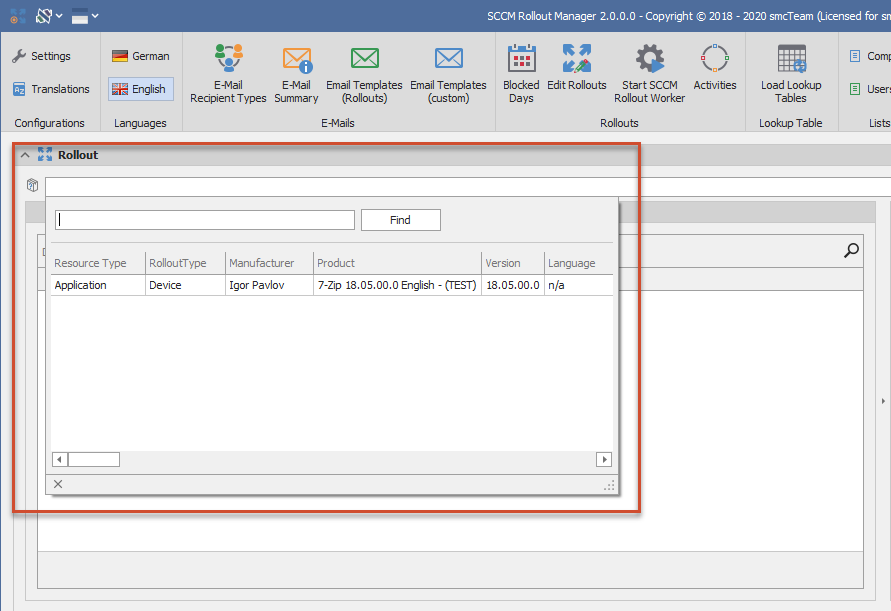Sort by Manufacturer column header
The image size is (891, 611).
point(269,263)
